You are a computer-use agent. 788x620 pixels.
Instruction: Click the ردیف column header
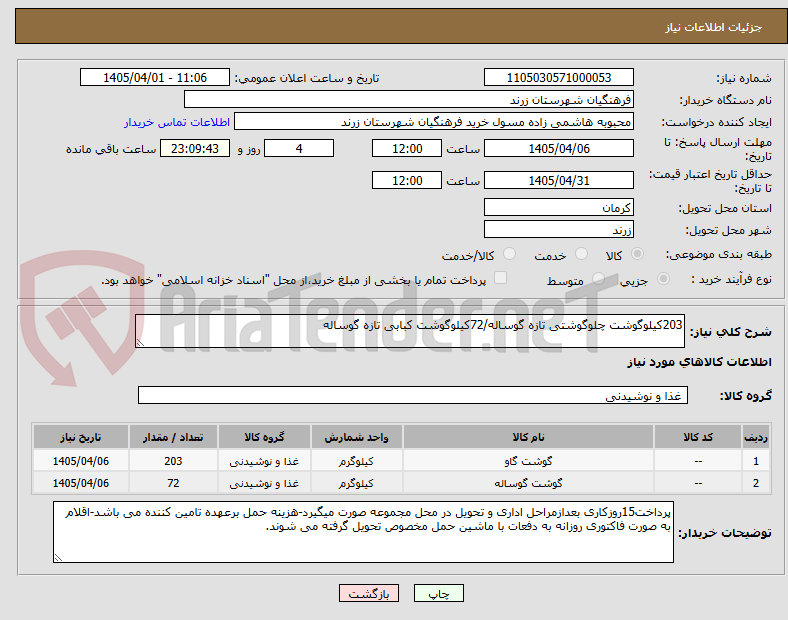tap(755, 437)
